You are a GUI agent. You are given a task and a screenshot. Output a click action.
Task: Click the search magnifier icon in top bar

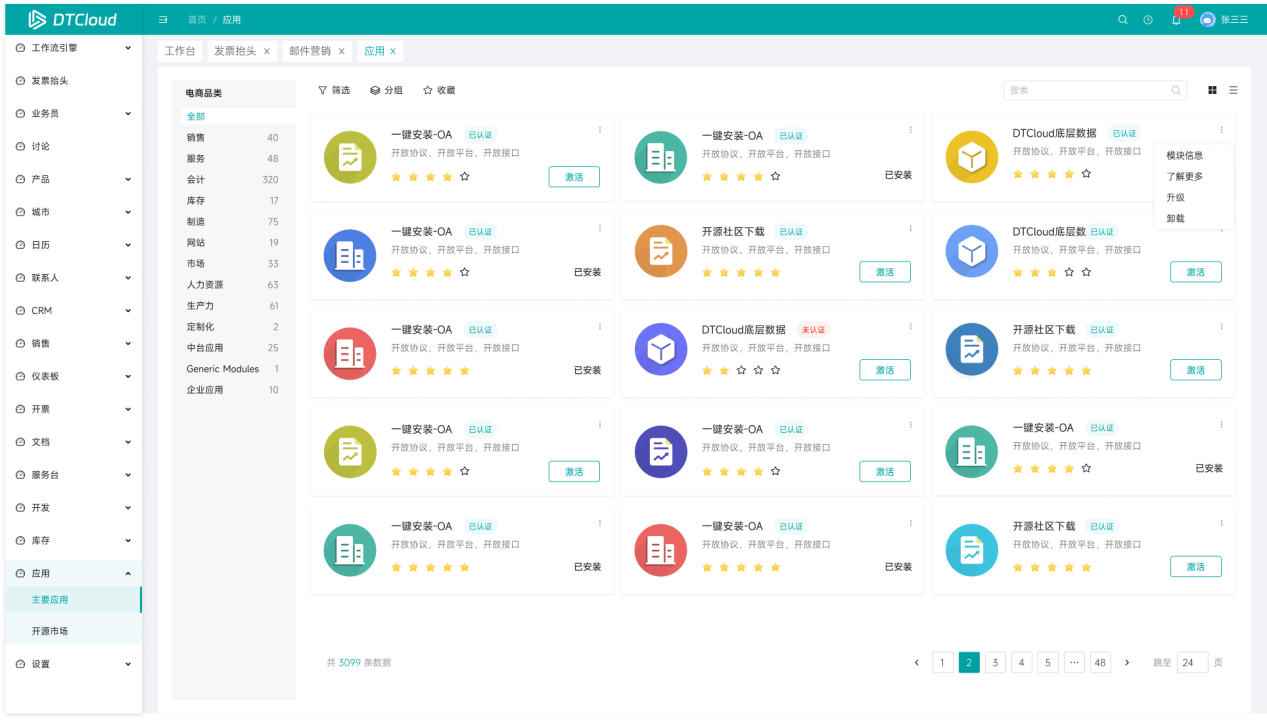[x=1123, y=20]
